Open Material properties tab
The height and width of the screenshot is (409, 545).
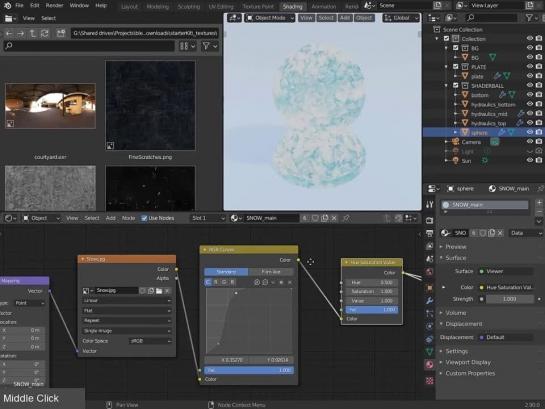[430, 365]
